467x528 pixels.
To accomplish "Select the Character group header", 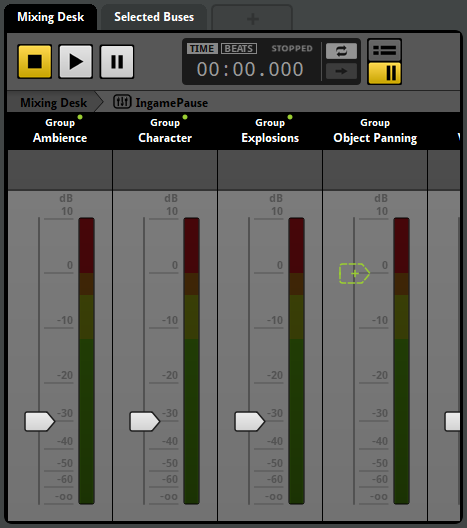I will pyautogui.click(x=165, y=131).
